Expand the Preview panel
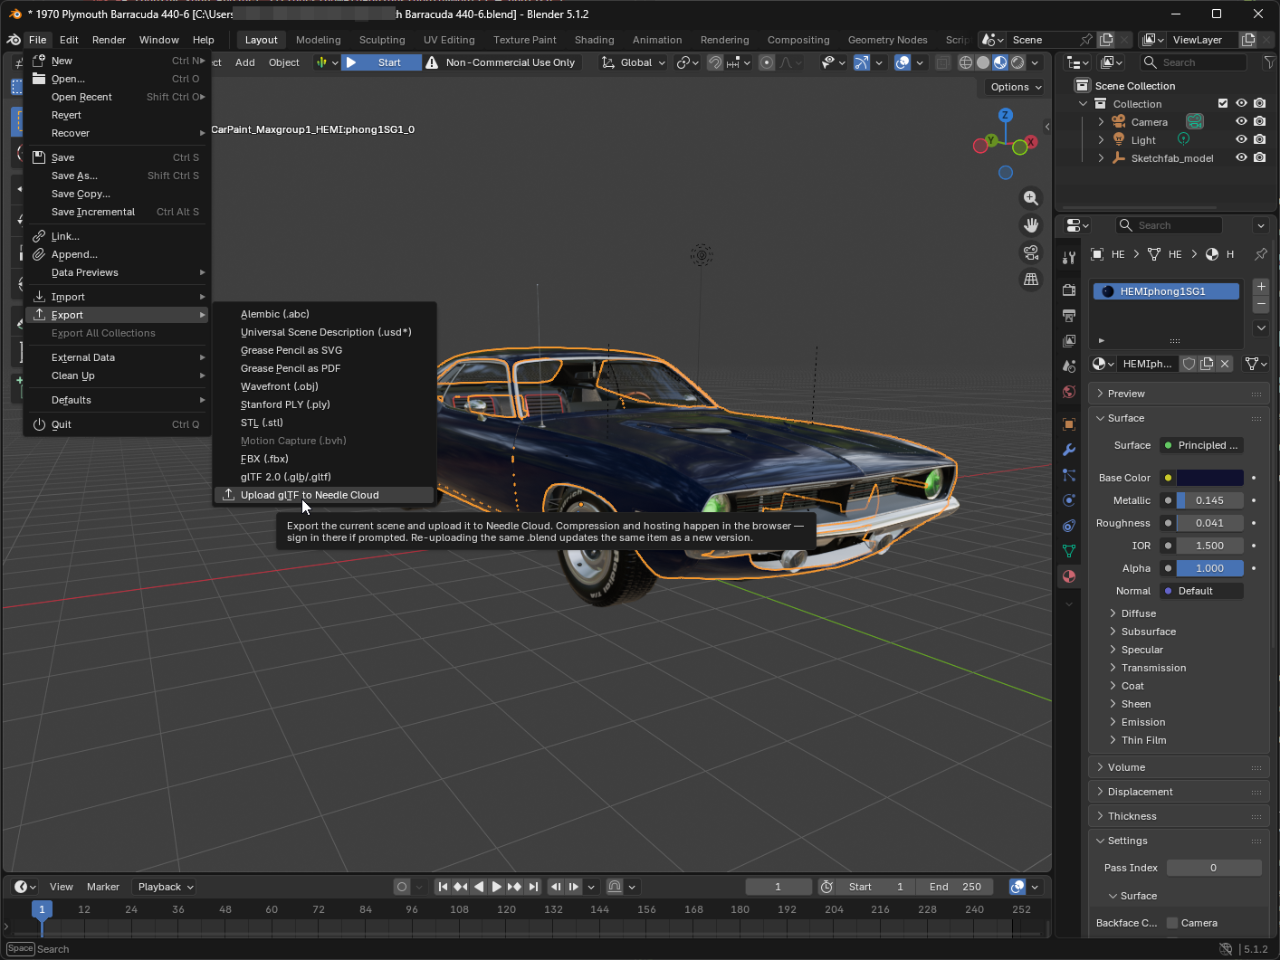This screenshot has width=1280, height=960. [1179, 394]
